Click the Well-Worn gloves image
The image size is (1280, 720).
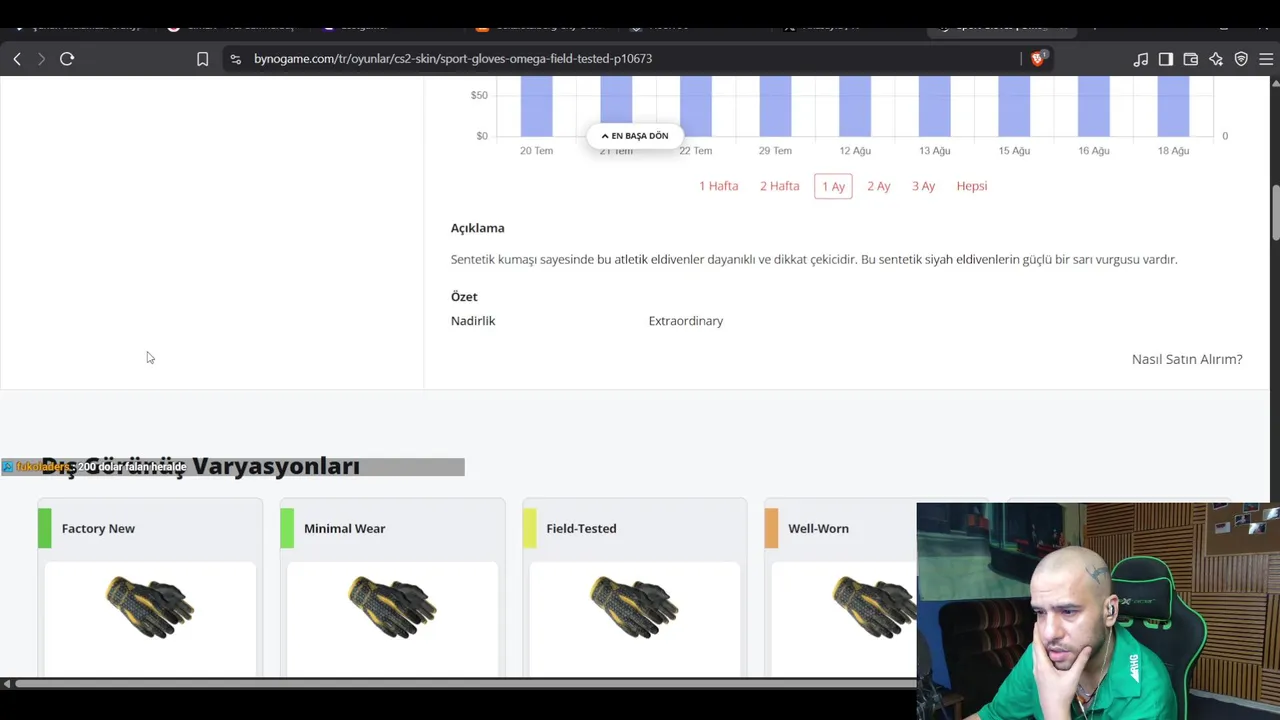[x=874, y=607]
